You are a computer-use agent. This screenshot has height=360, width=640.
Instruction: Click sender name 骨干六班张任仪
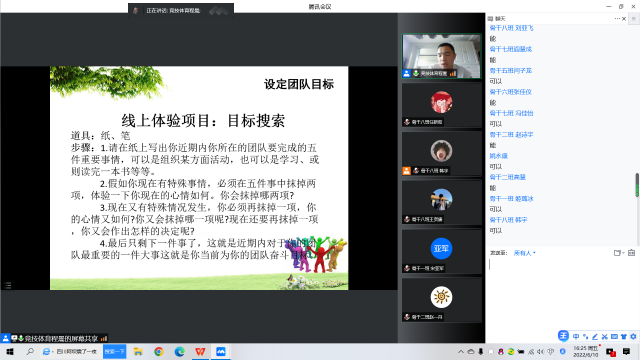[x=511, y=92]
